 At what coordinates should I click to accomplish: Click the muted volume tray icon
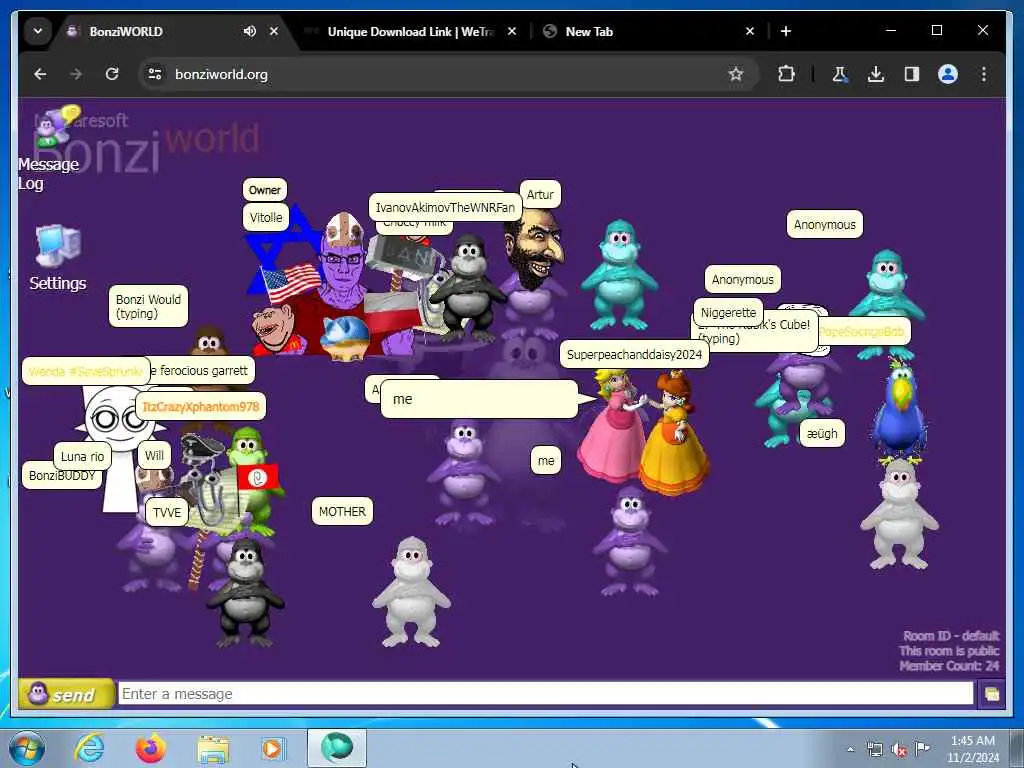tap(899, 750)
